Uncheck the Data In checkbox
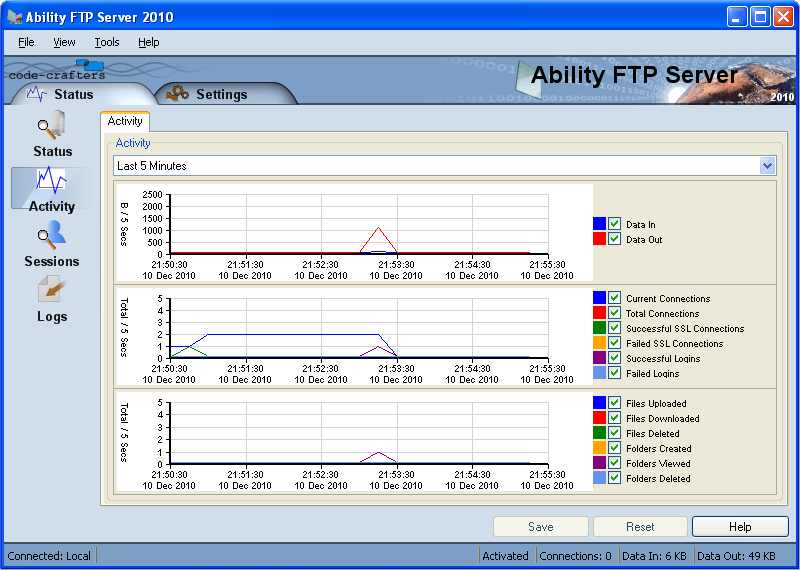 pyautogui.click(x=614, y=224)
